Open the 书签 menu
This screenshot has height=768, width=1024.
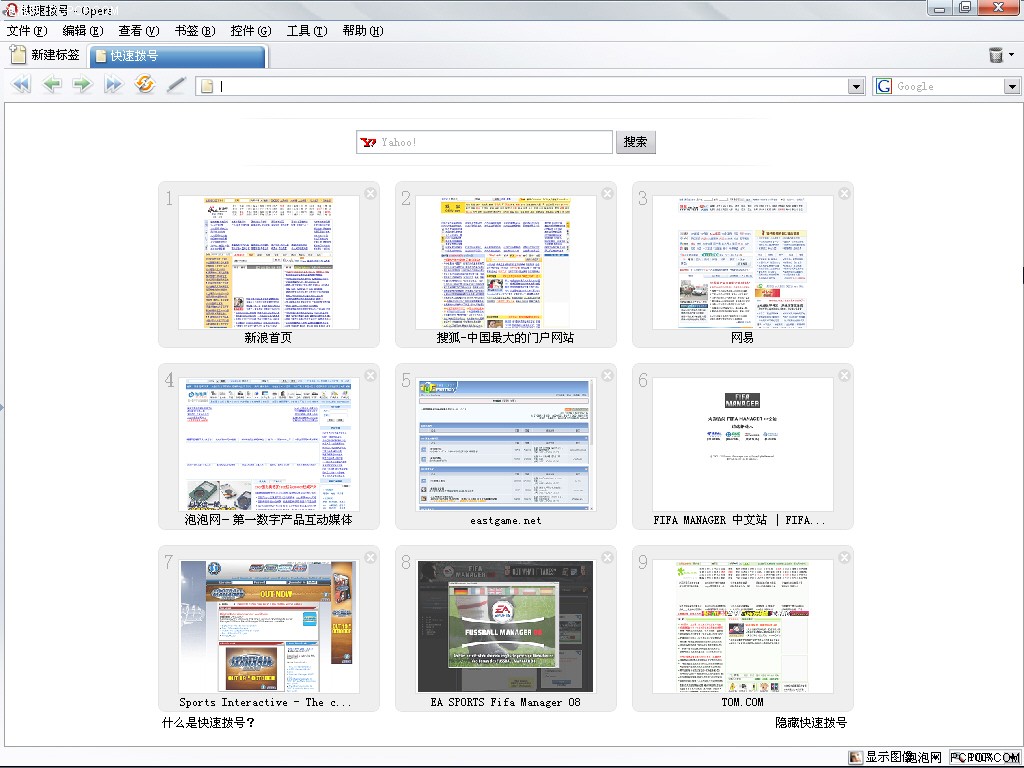pyautogui.click(x=195, y=31)
